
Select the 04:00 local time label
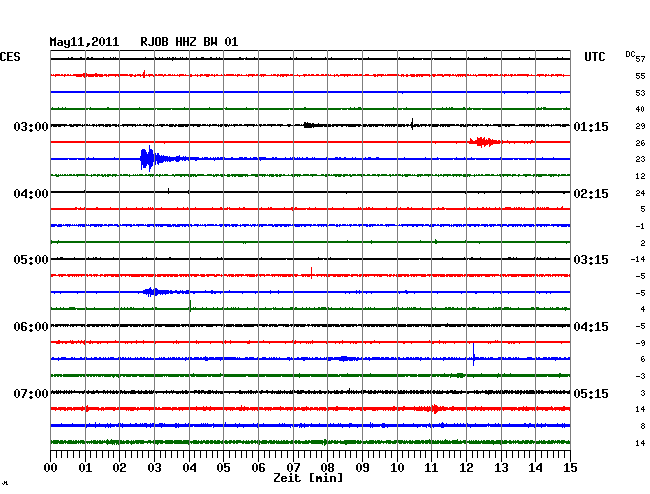coord(31,194)
